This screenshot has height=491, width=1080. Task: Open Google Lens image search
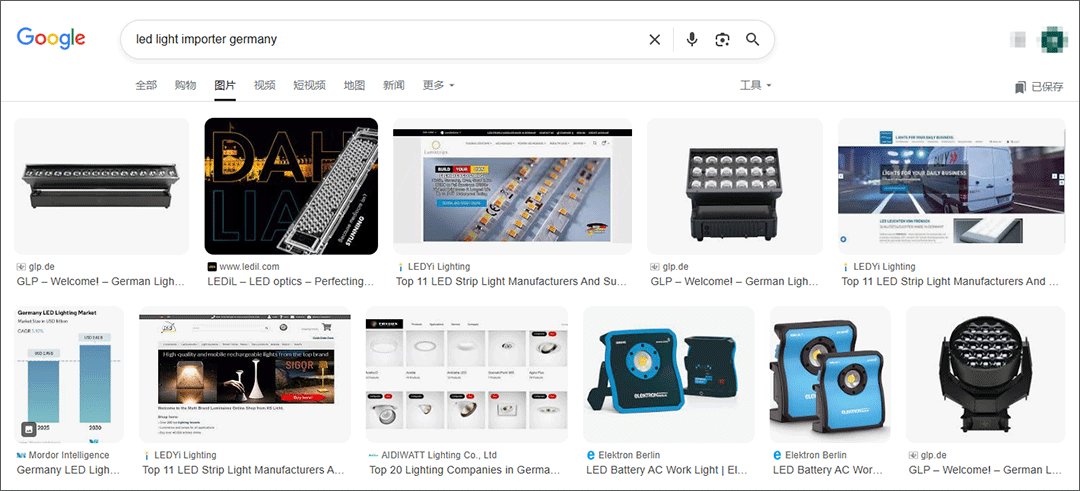pyautogui.click(x=722, y=40)
